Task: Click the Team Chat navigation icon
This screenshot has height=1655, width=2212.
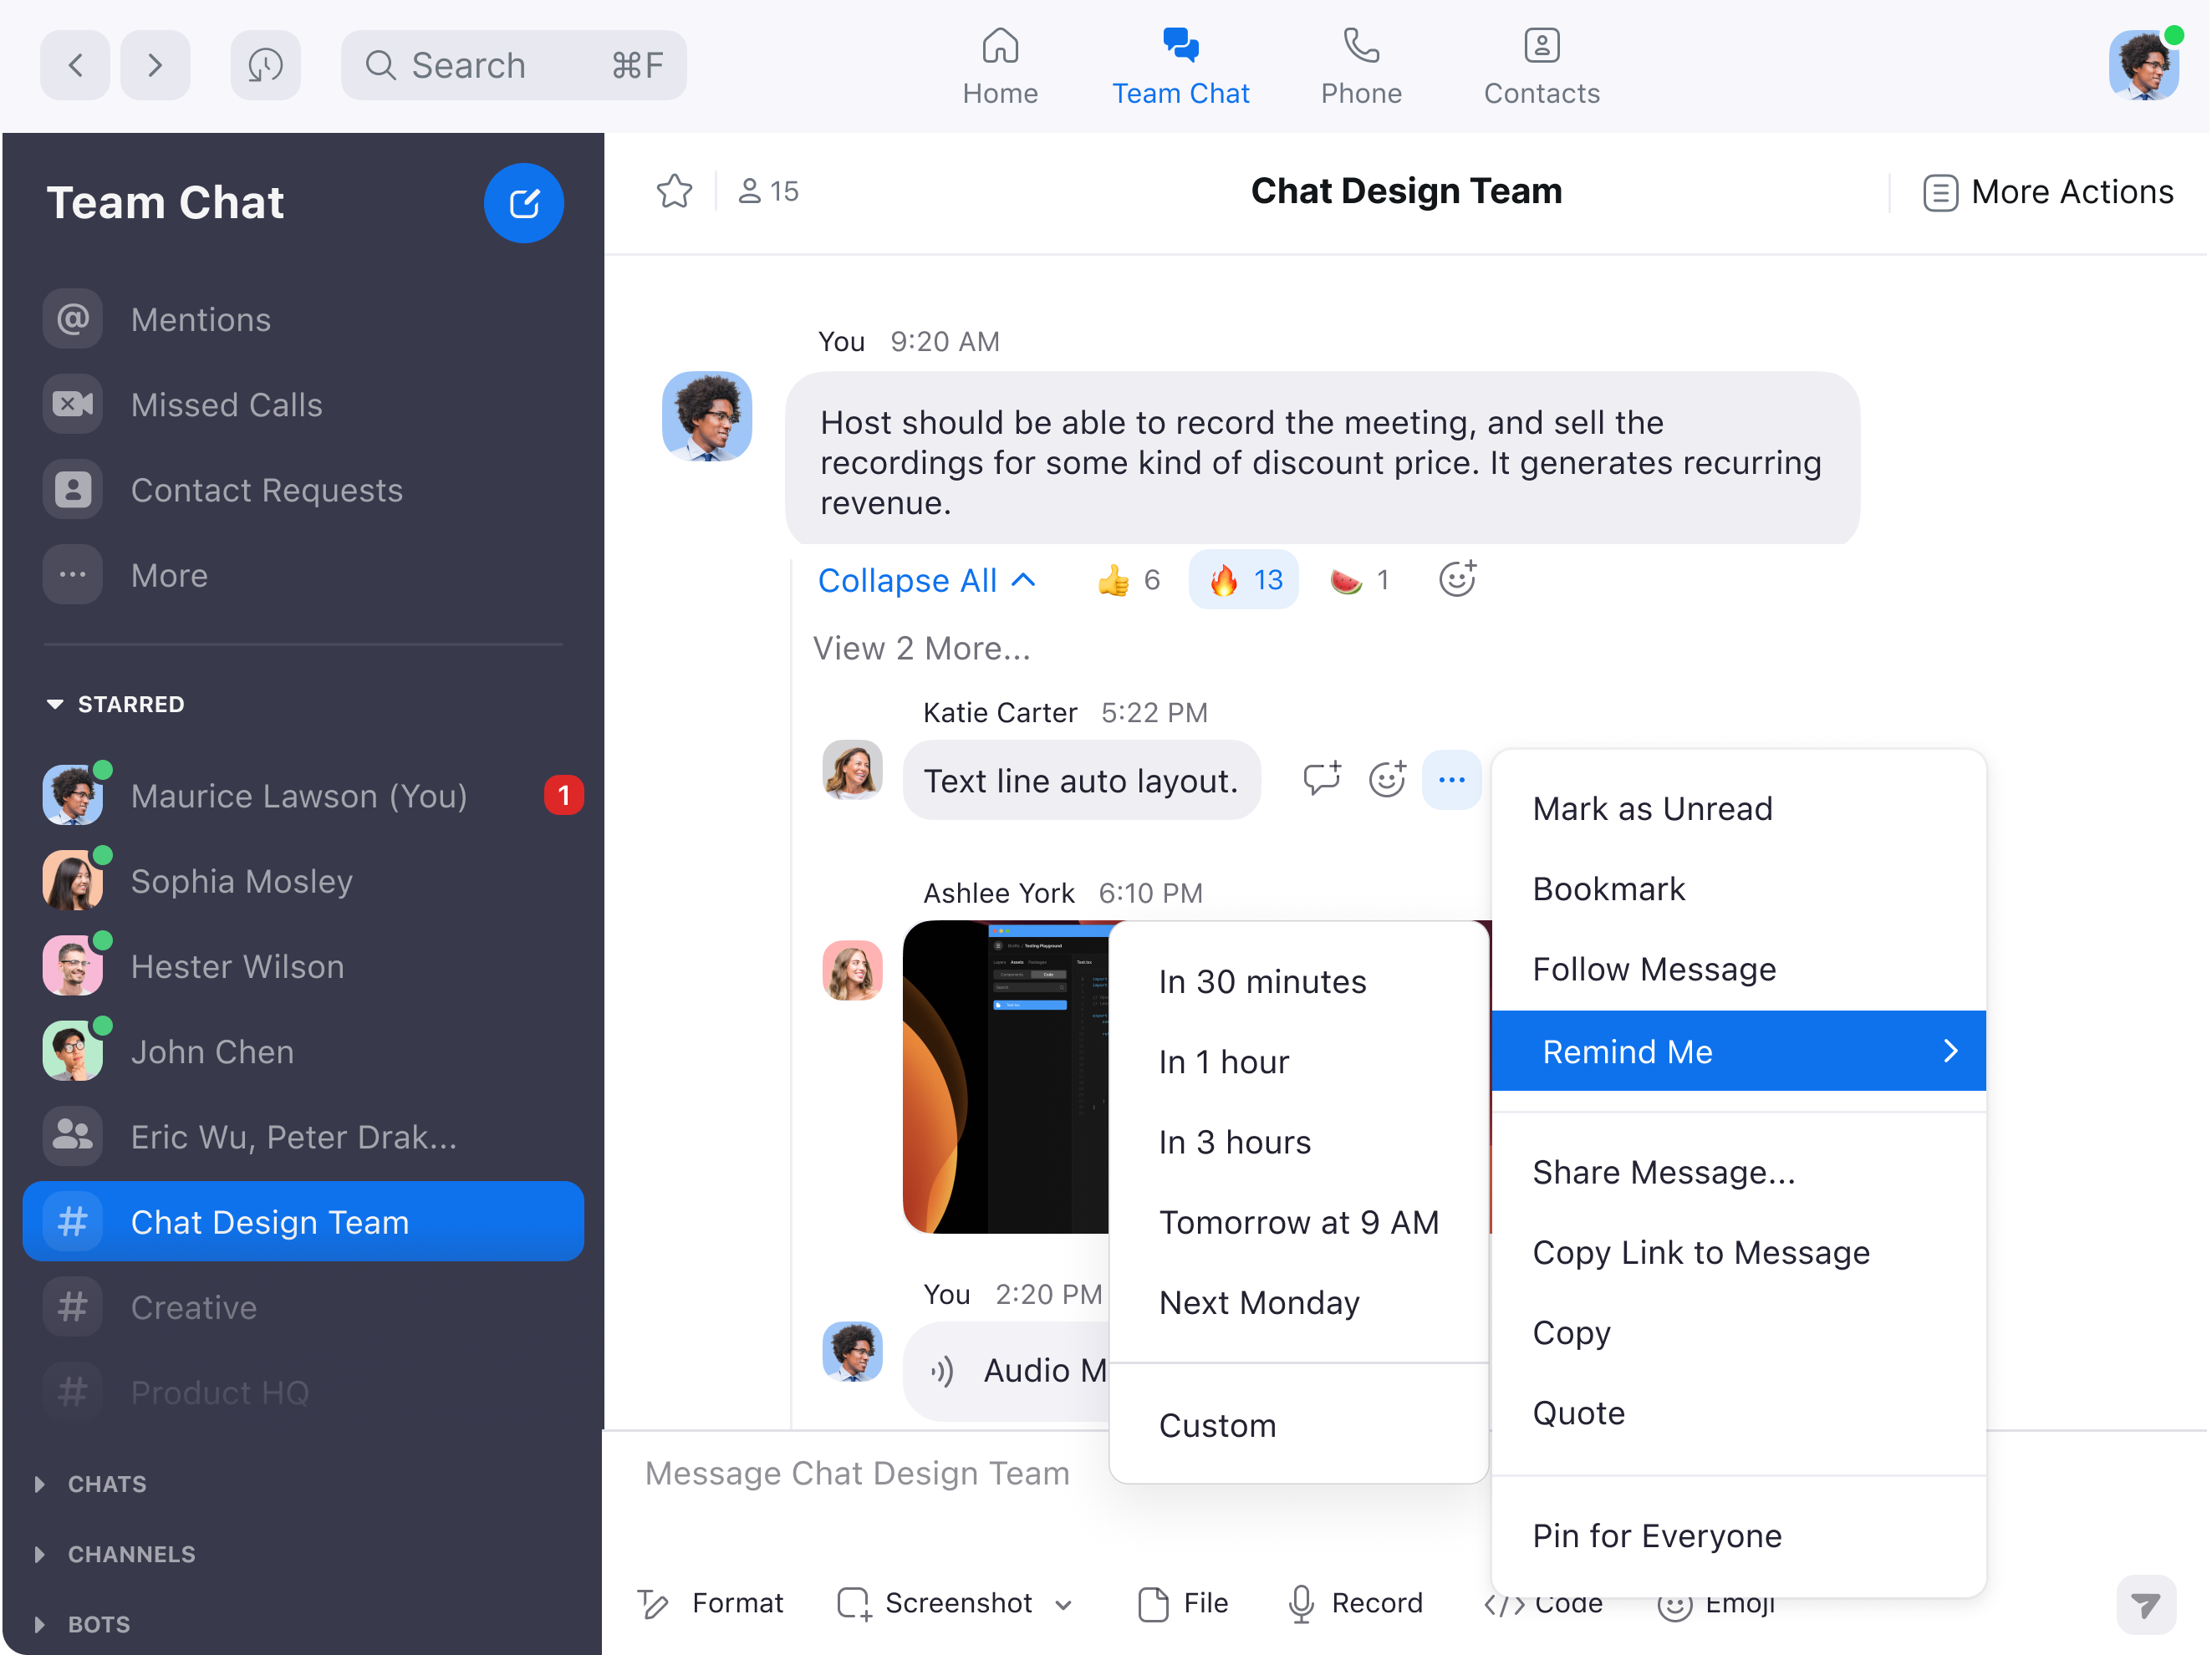Action: tap(1179, 43)
